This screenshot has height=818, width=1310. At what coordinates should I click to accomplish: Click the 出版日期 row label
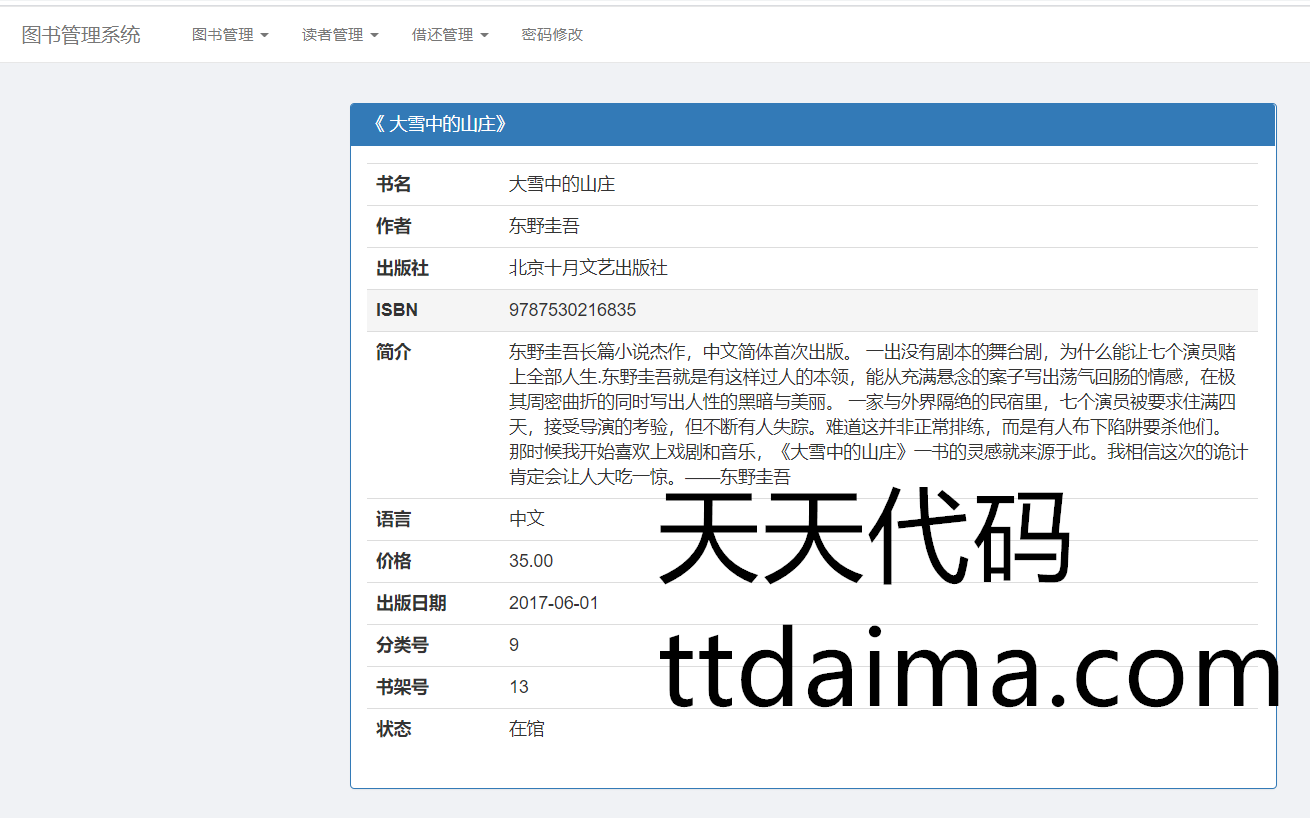tap(411, 603)
